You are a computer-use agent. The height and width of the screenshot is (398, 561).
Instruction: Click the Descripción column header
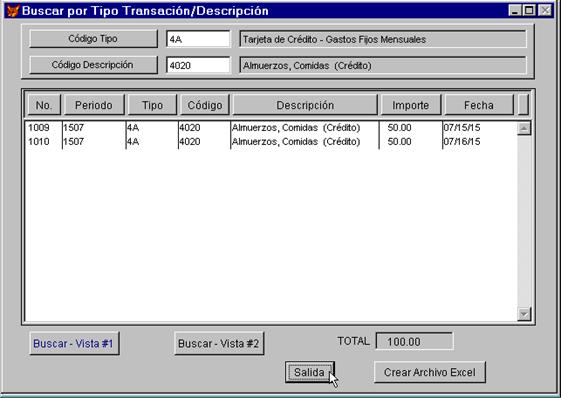click(305, 105)
